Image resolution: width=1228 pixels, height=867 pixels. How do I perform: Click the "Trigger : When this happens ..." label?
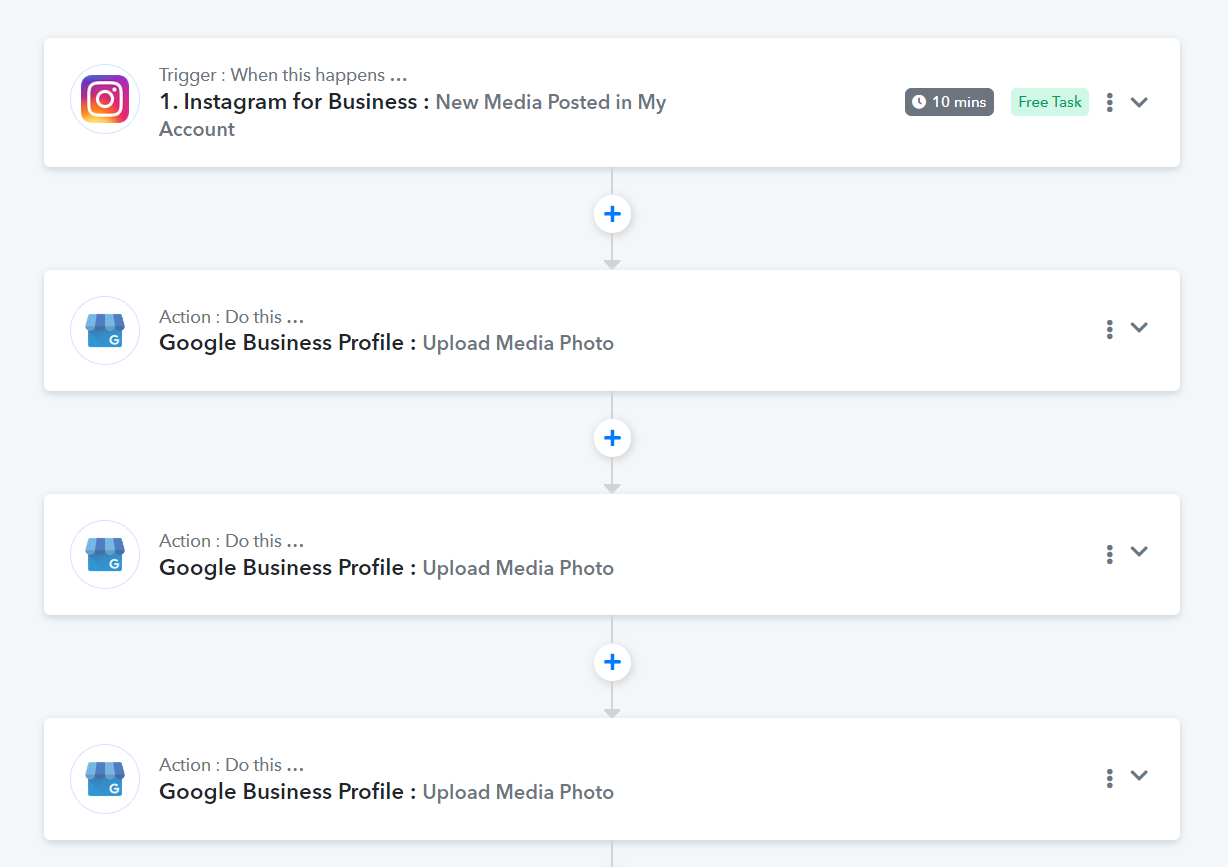(283, 75)
